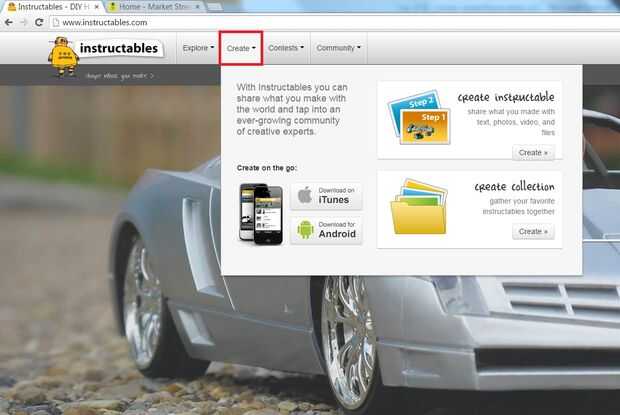Click the 'Create on the go:' label

point(267,168)
